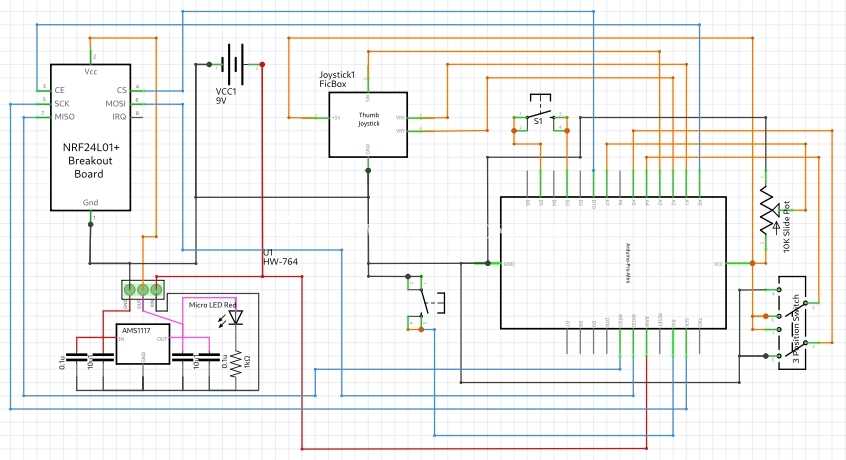The height and width of the screenshot is (460, 846).
Task: Click the VCC1 battery label
Action: click(x=226, y=92)
